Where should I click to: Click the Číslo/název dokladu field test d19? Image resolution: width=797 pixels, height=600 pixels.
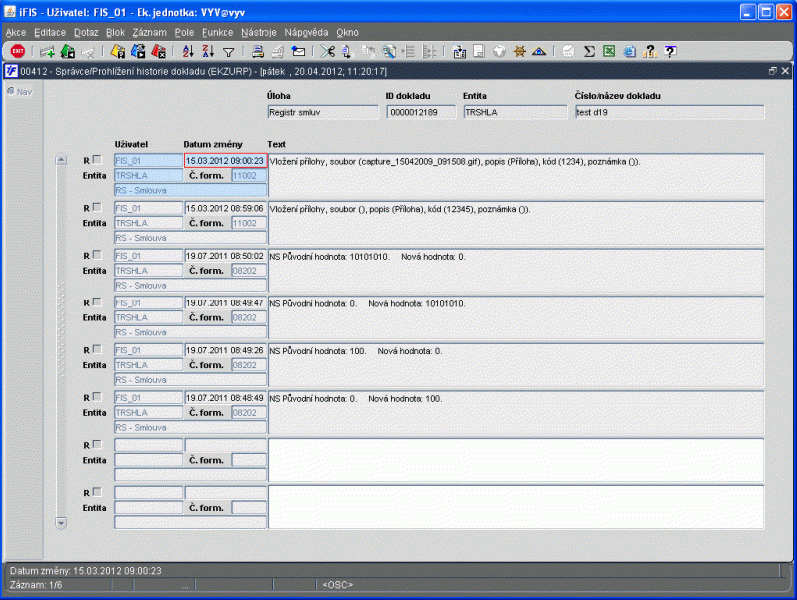point(669,112)
